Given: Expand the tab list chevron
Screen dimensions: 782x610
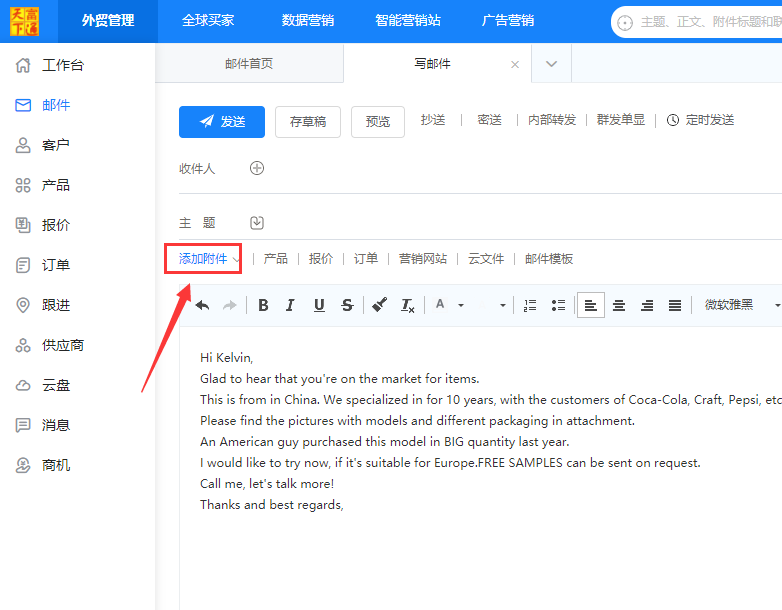Looking at the screenshot, I should pos(551,64).
